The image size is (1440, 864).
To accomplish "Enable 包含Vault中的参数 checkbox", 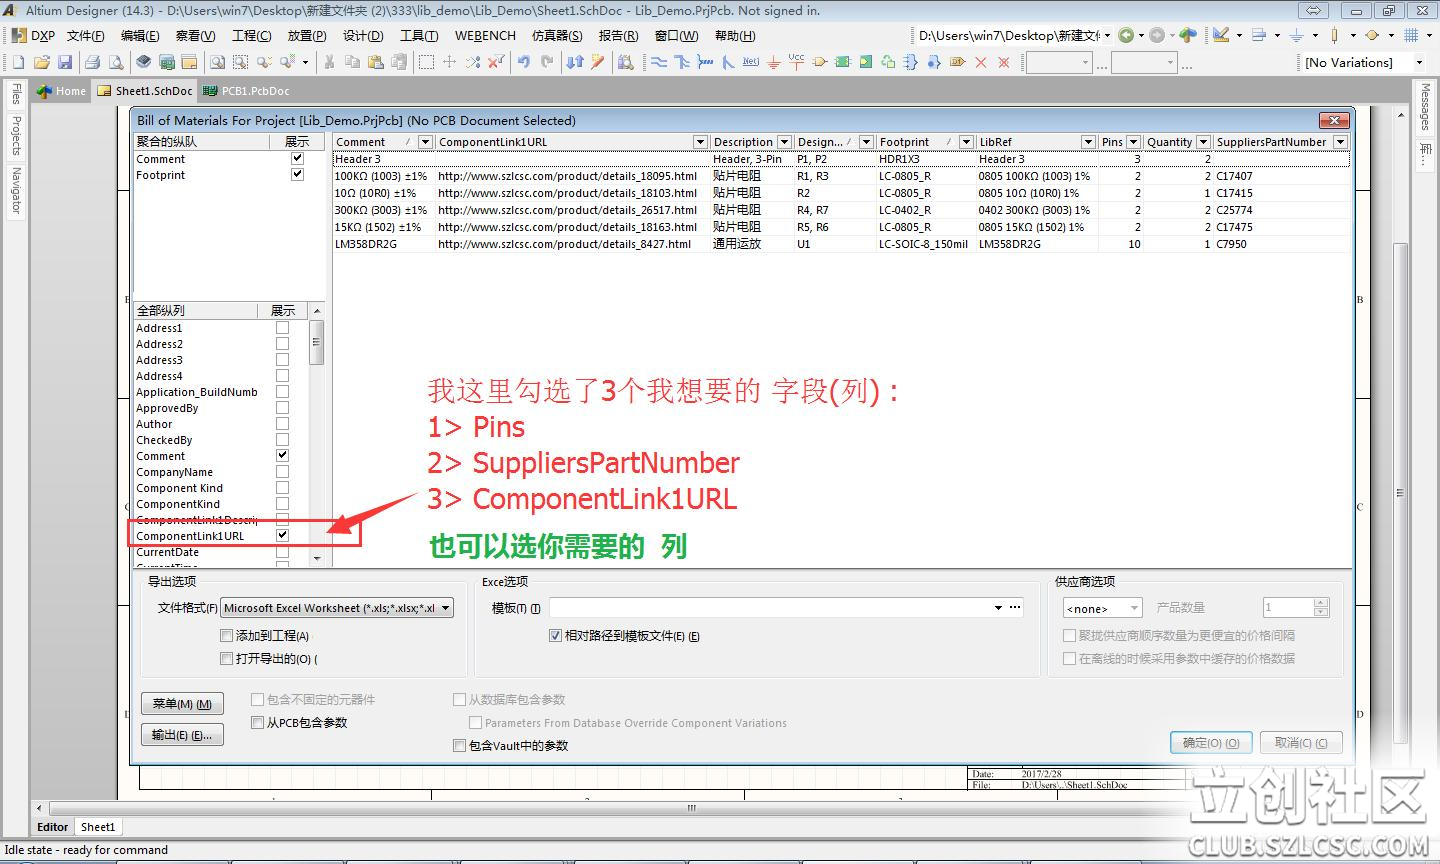I will pos(460,745).
